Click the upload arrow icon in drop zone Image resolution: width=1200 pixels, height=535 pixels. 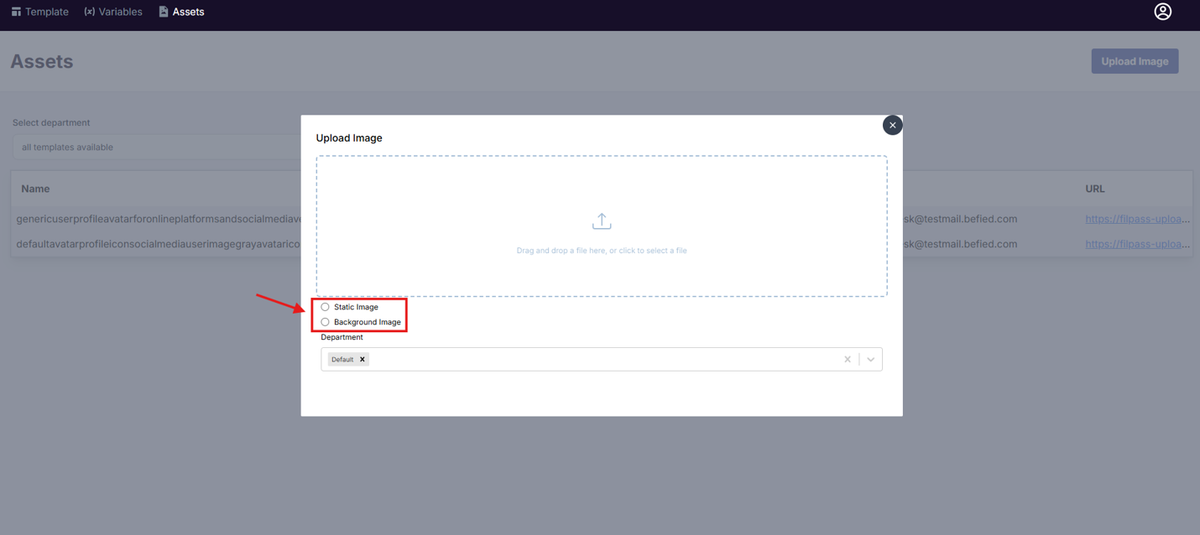click(x=602, y=221)
